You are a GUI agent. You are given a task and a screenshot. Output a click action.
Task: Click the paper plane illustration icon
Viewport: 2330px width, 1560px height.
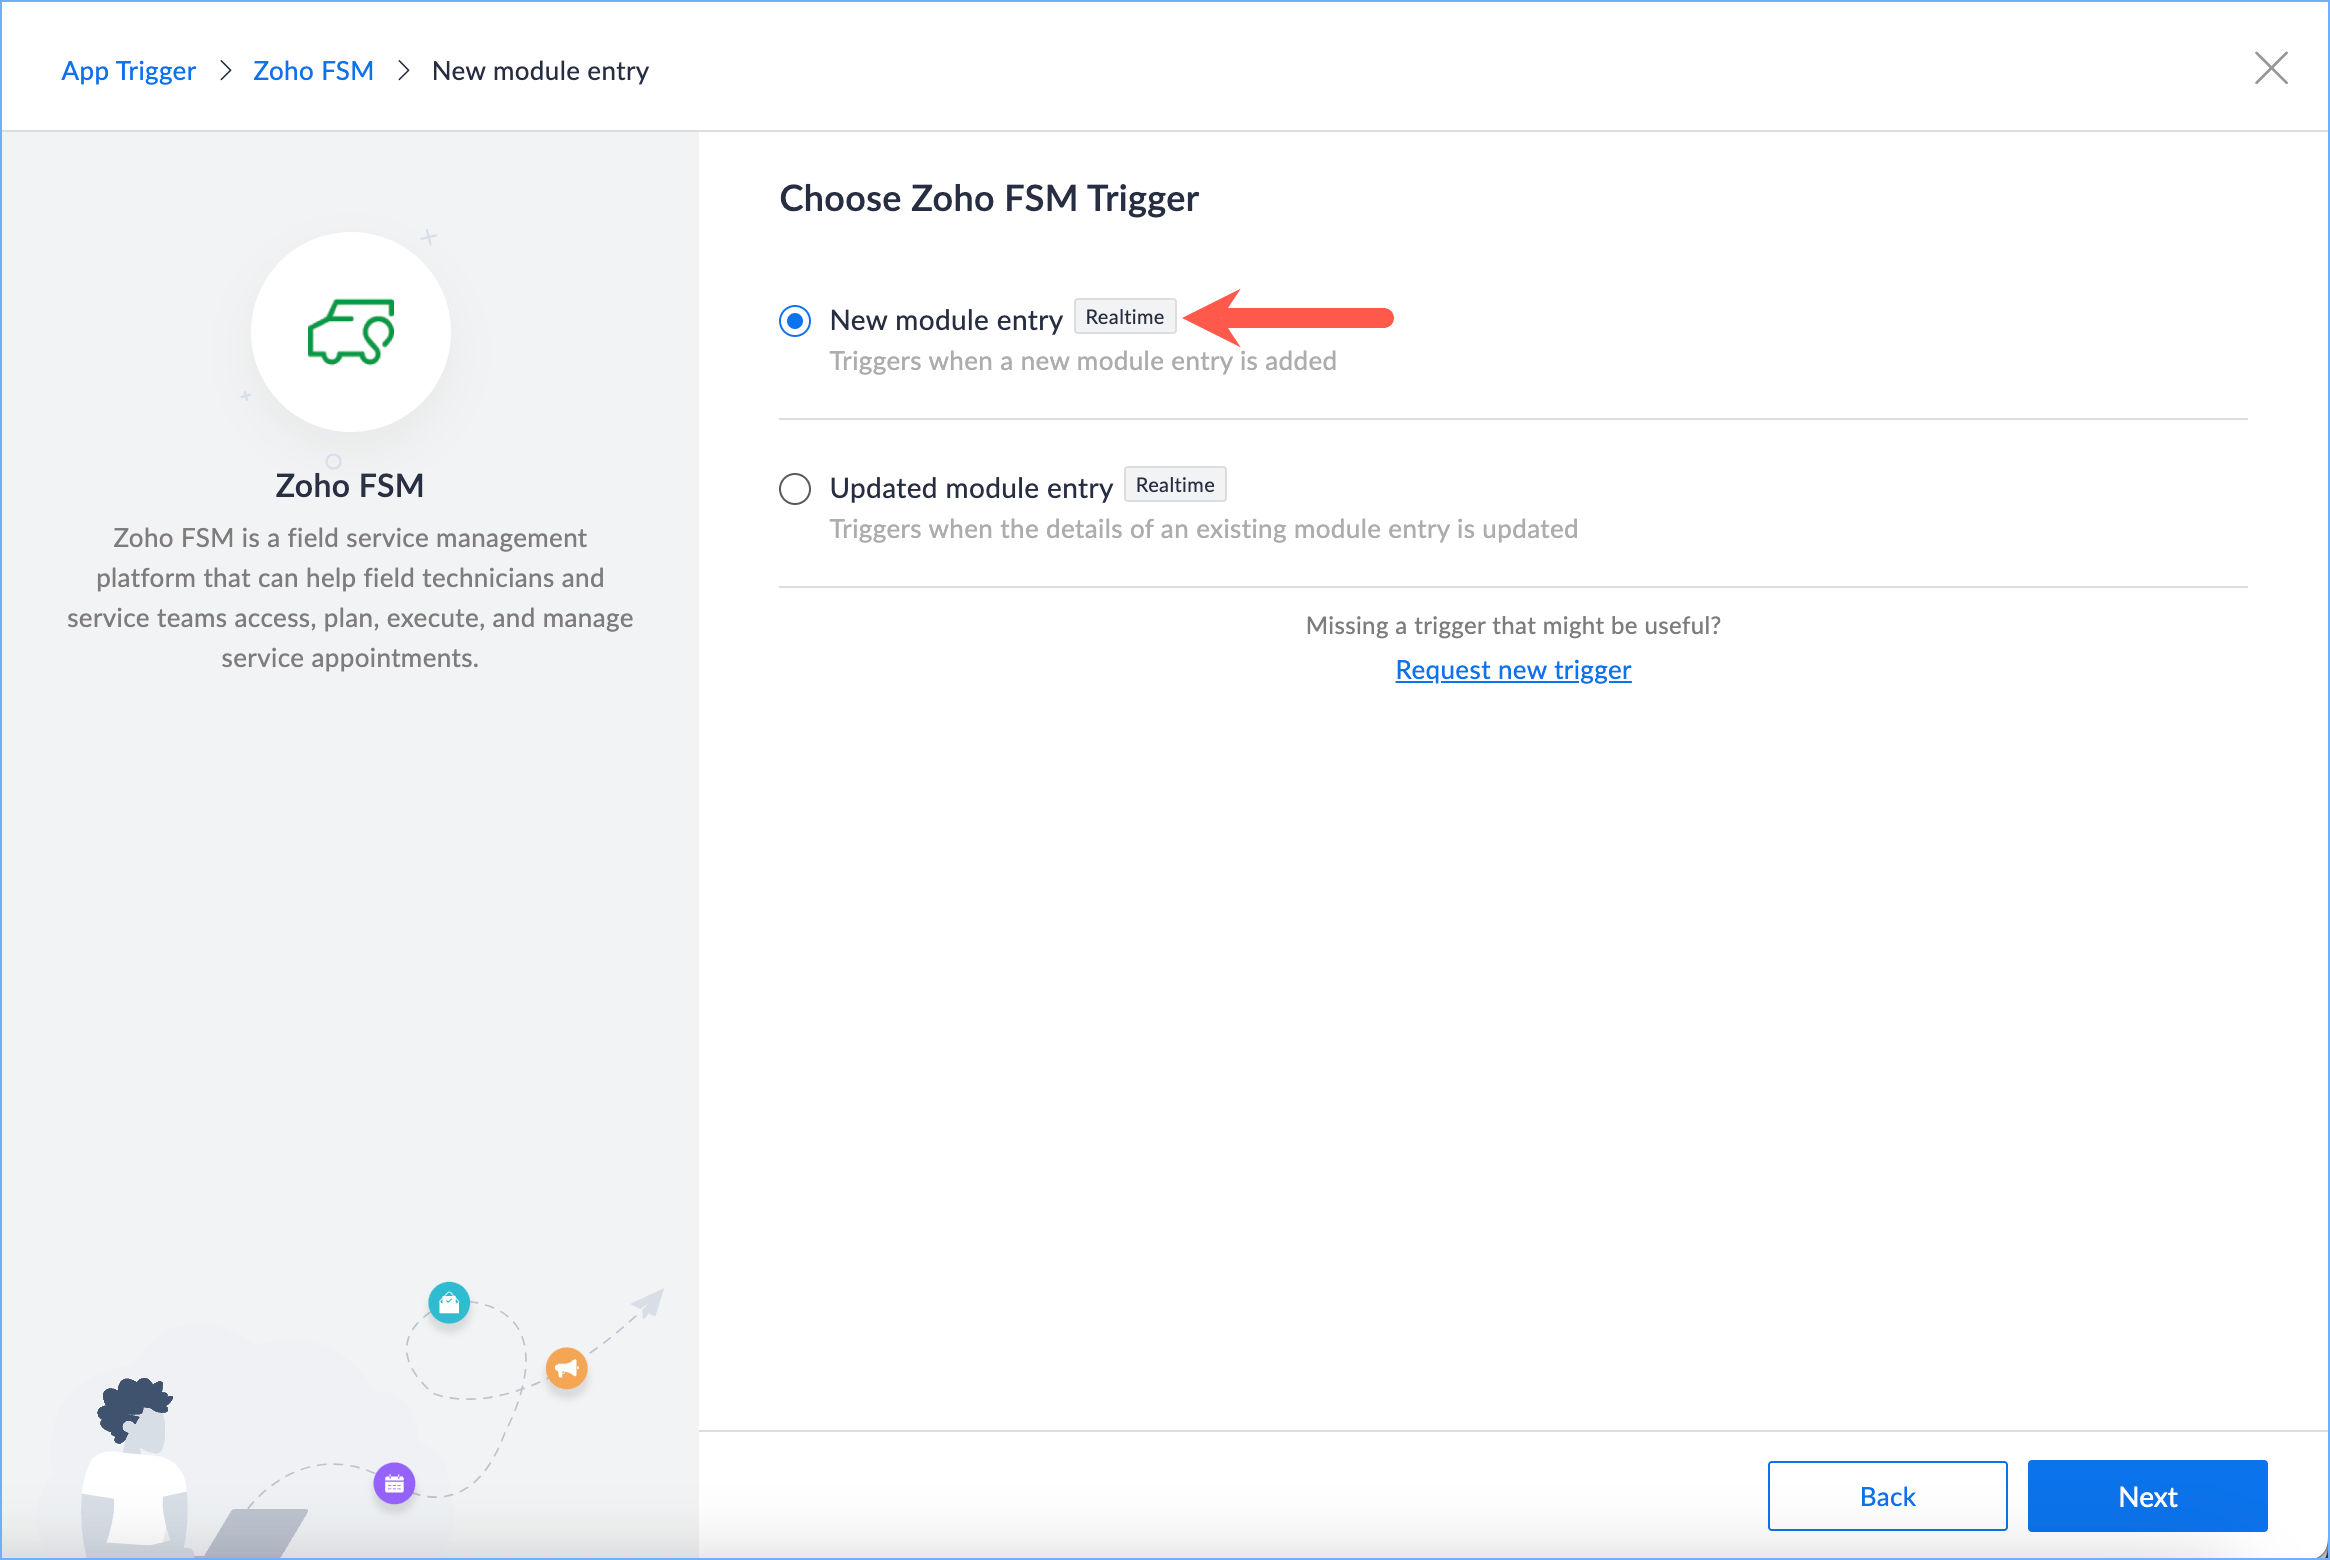(649, 1303)
